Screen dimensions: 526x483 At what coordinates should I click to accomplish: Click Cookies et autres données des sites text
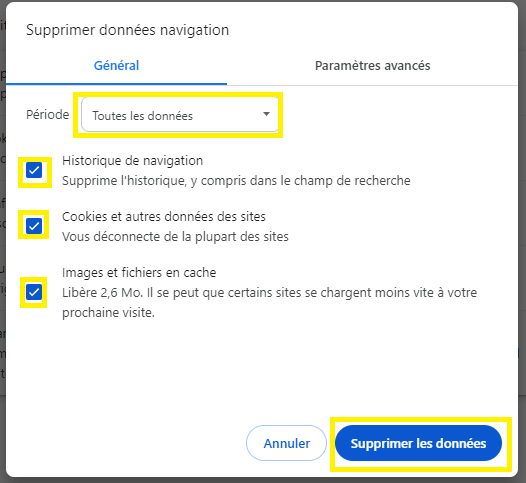[164, 217]
